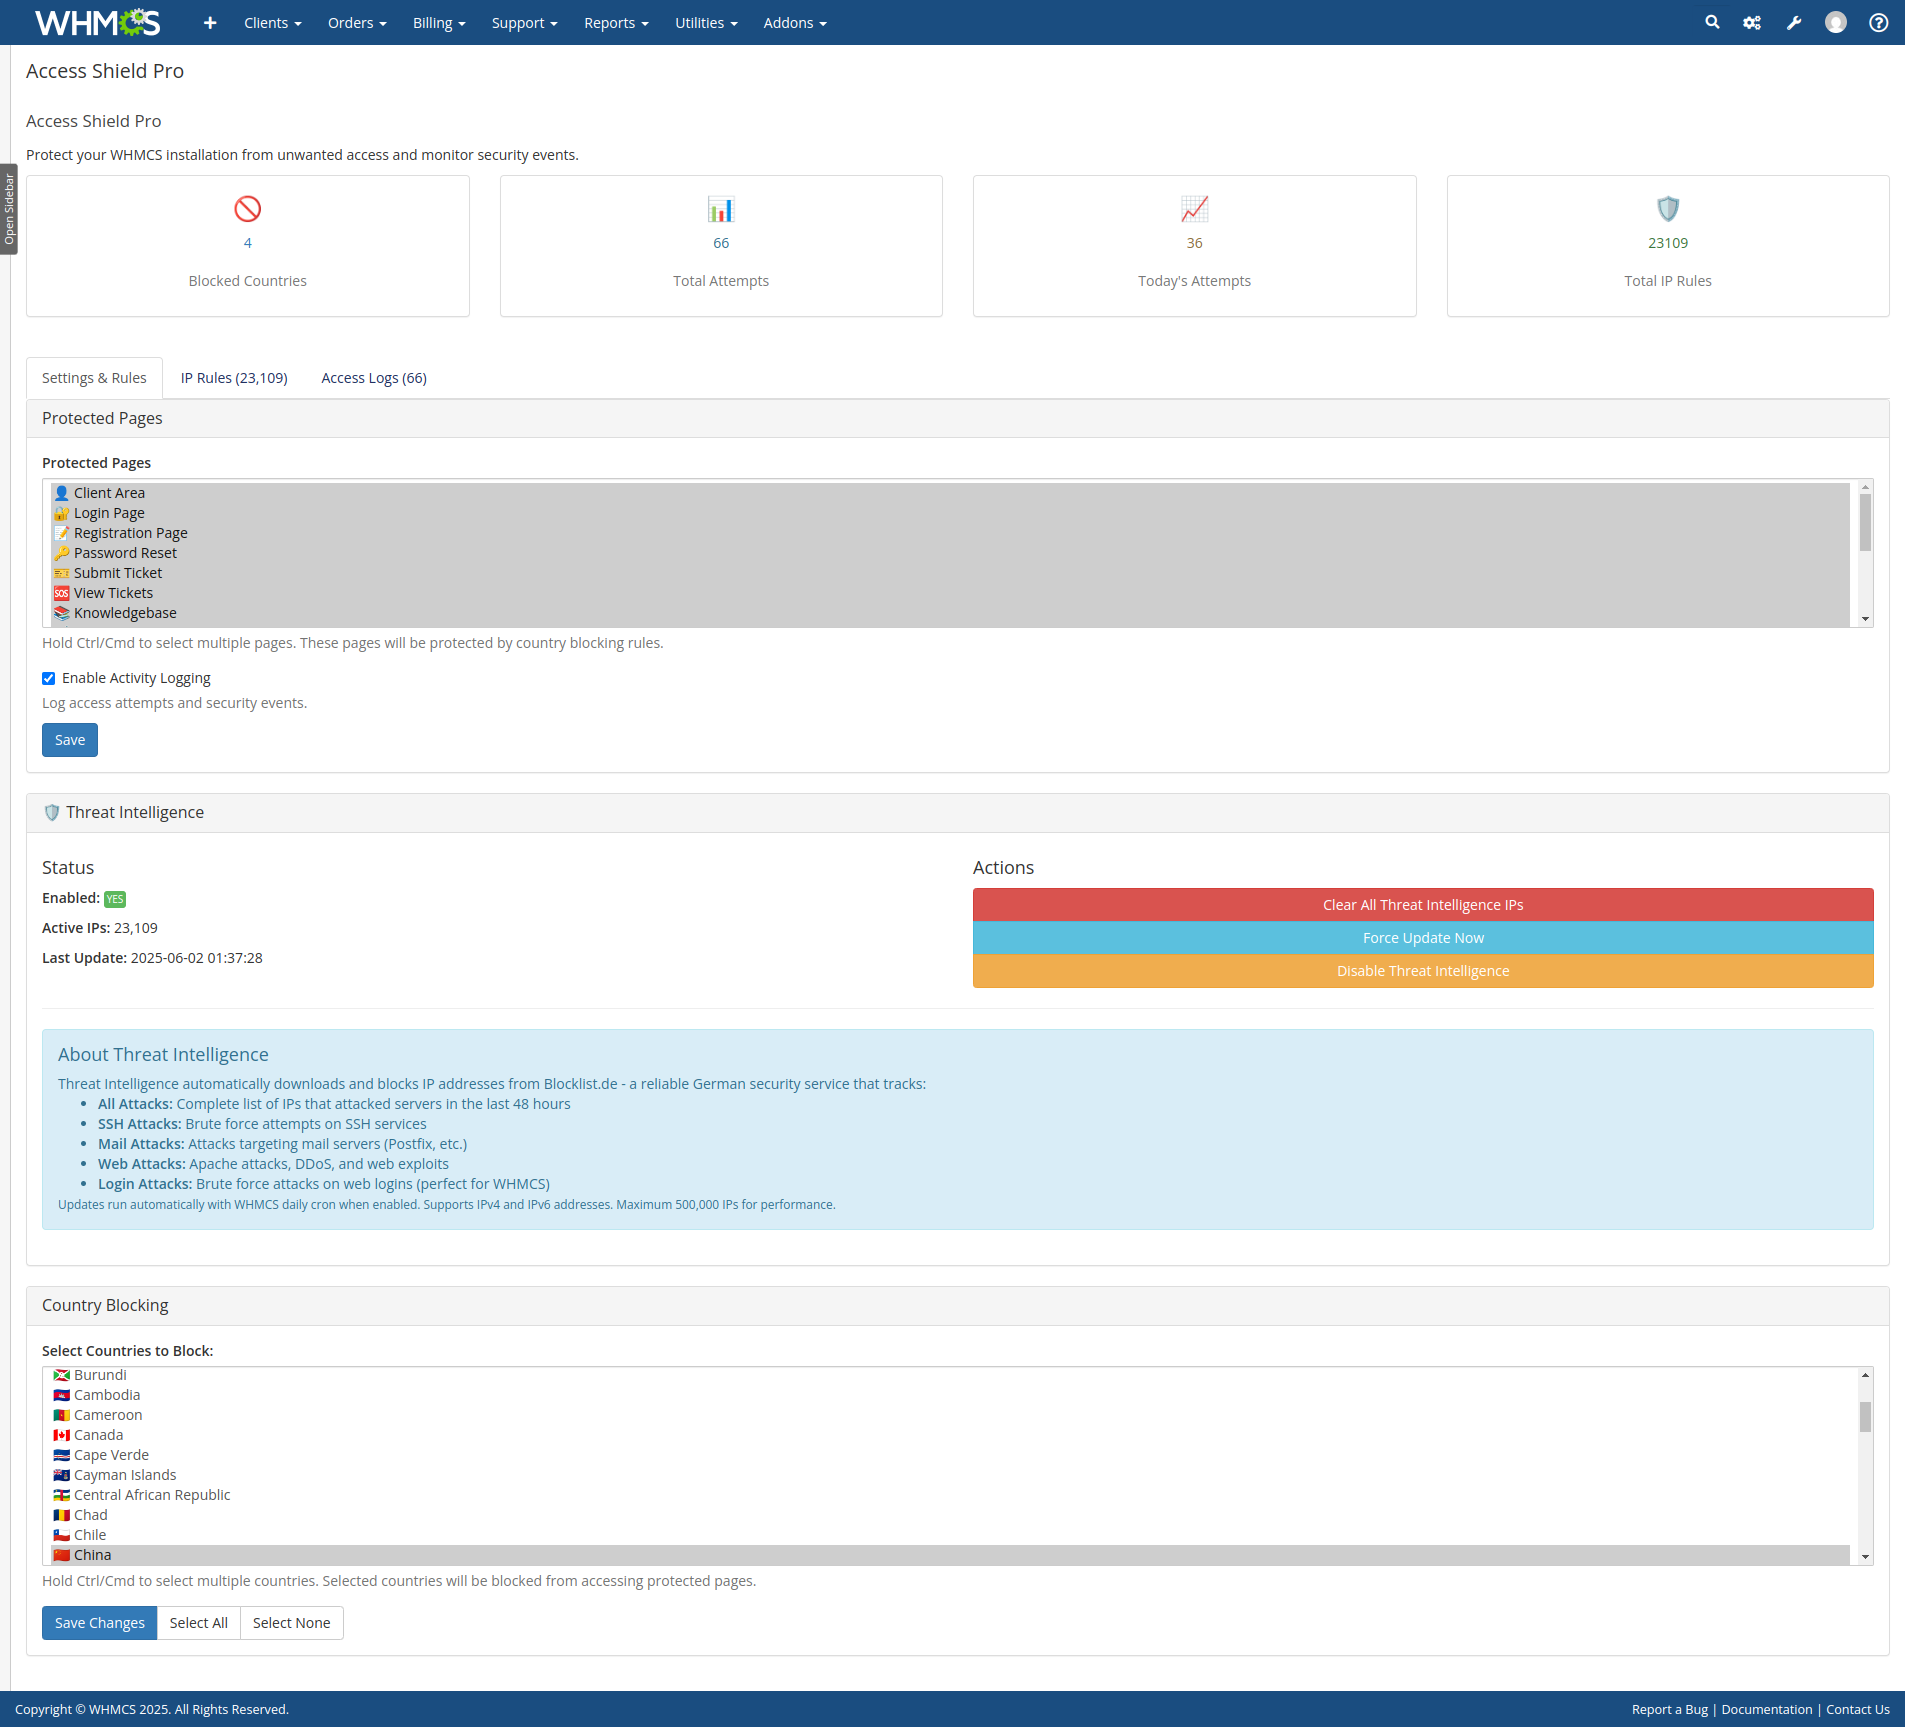Expand the Addons dropdown menu
The width and height of the screenshot is (1905, 1727).
795,23
